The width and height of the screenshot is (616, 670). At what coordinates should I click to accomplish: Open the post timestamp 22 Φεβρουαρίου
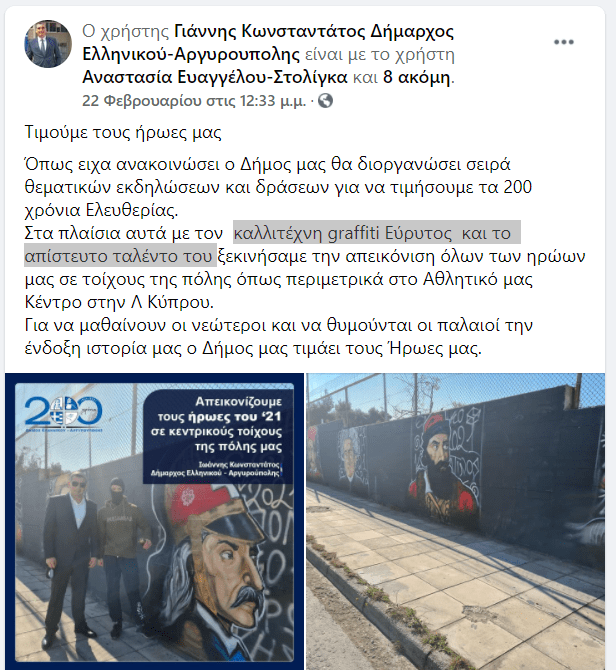tap(194, 101)
